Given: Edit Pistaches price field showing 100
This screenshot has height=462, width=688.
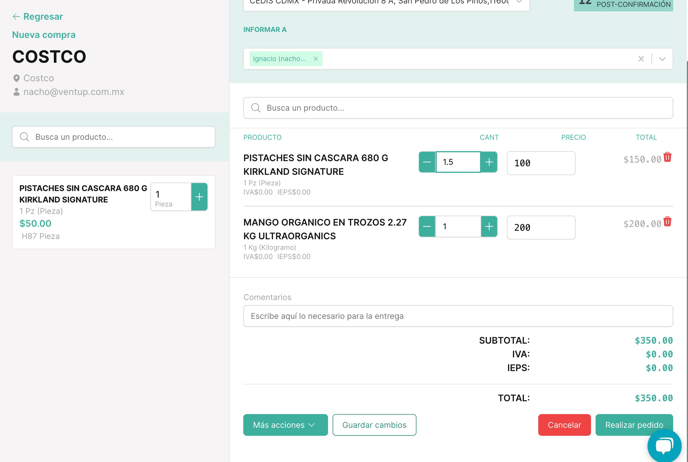Looking at the screenshot, I should [x=541, y=163].
